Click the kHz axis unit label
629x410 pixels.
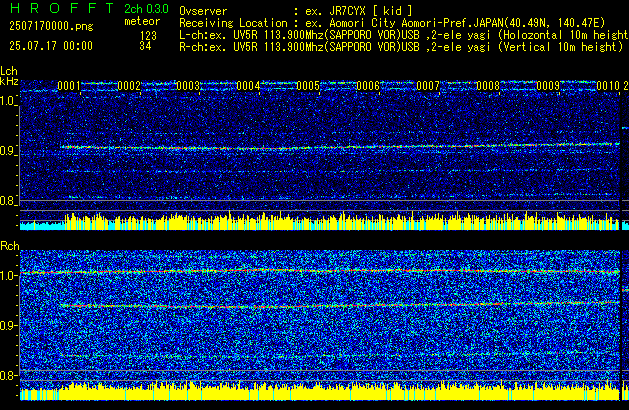[9, 81]
